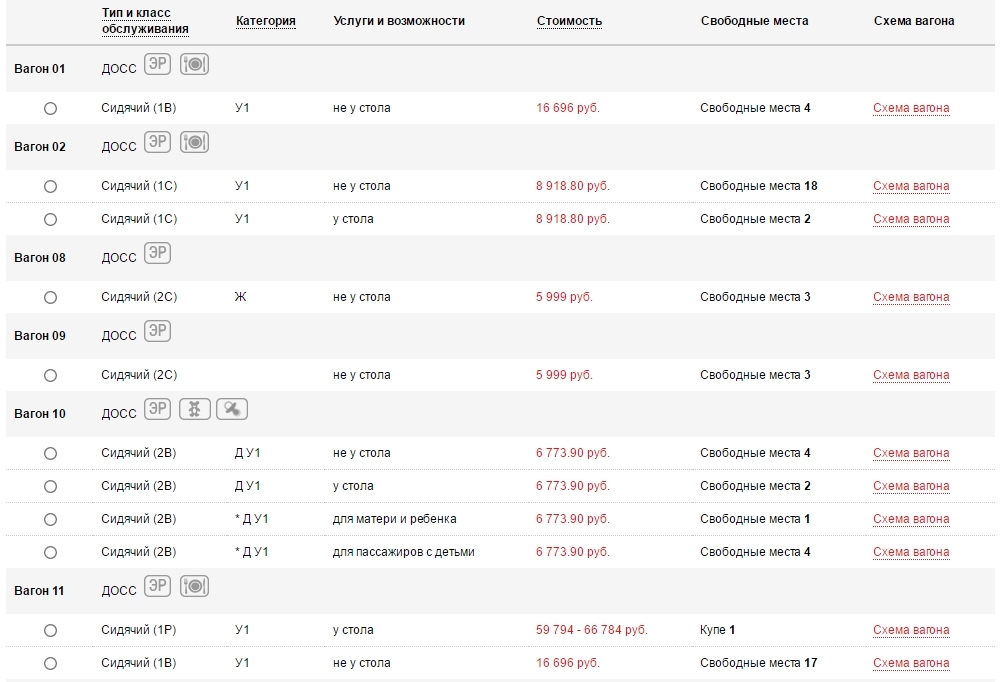Screen dimensions: 1003x682
Task: Open 'Схема вагона' for Вагон 09 row
Action: pyautogui.click(x=910, y=375)
